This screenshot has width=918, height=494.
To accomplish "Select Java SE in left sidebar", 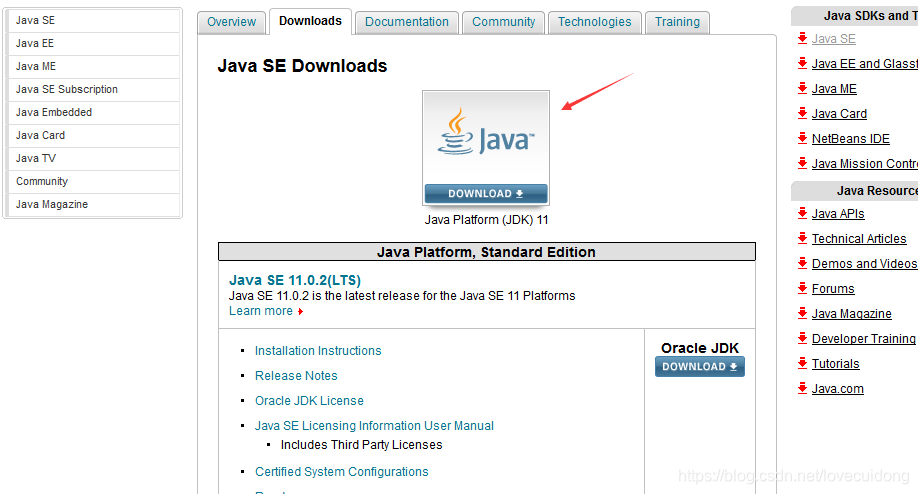I will (x=93, y=20).
